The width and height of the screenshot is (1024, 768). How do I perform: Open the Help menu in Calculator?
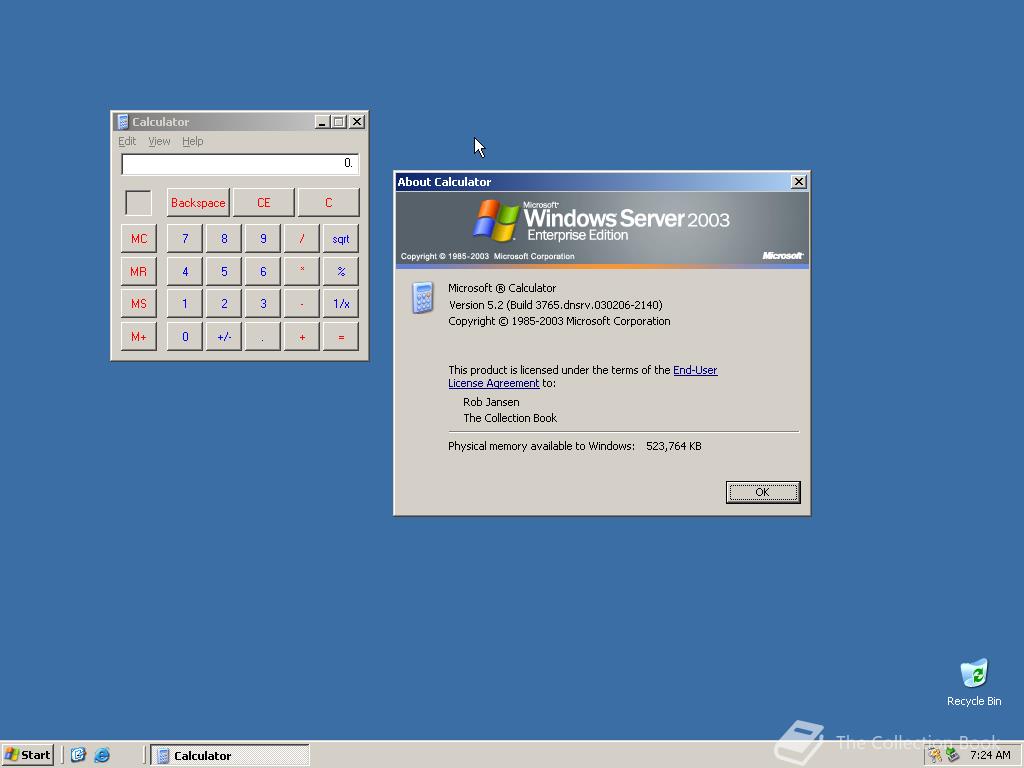pos(193,141)
